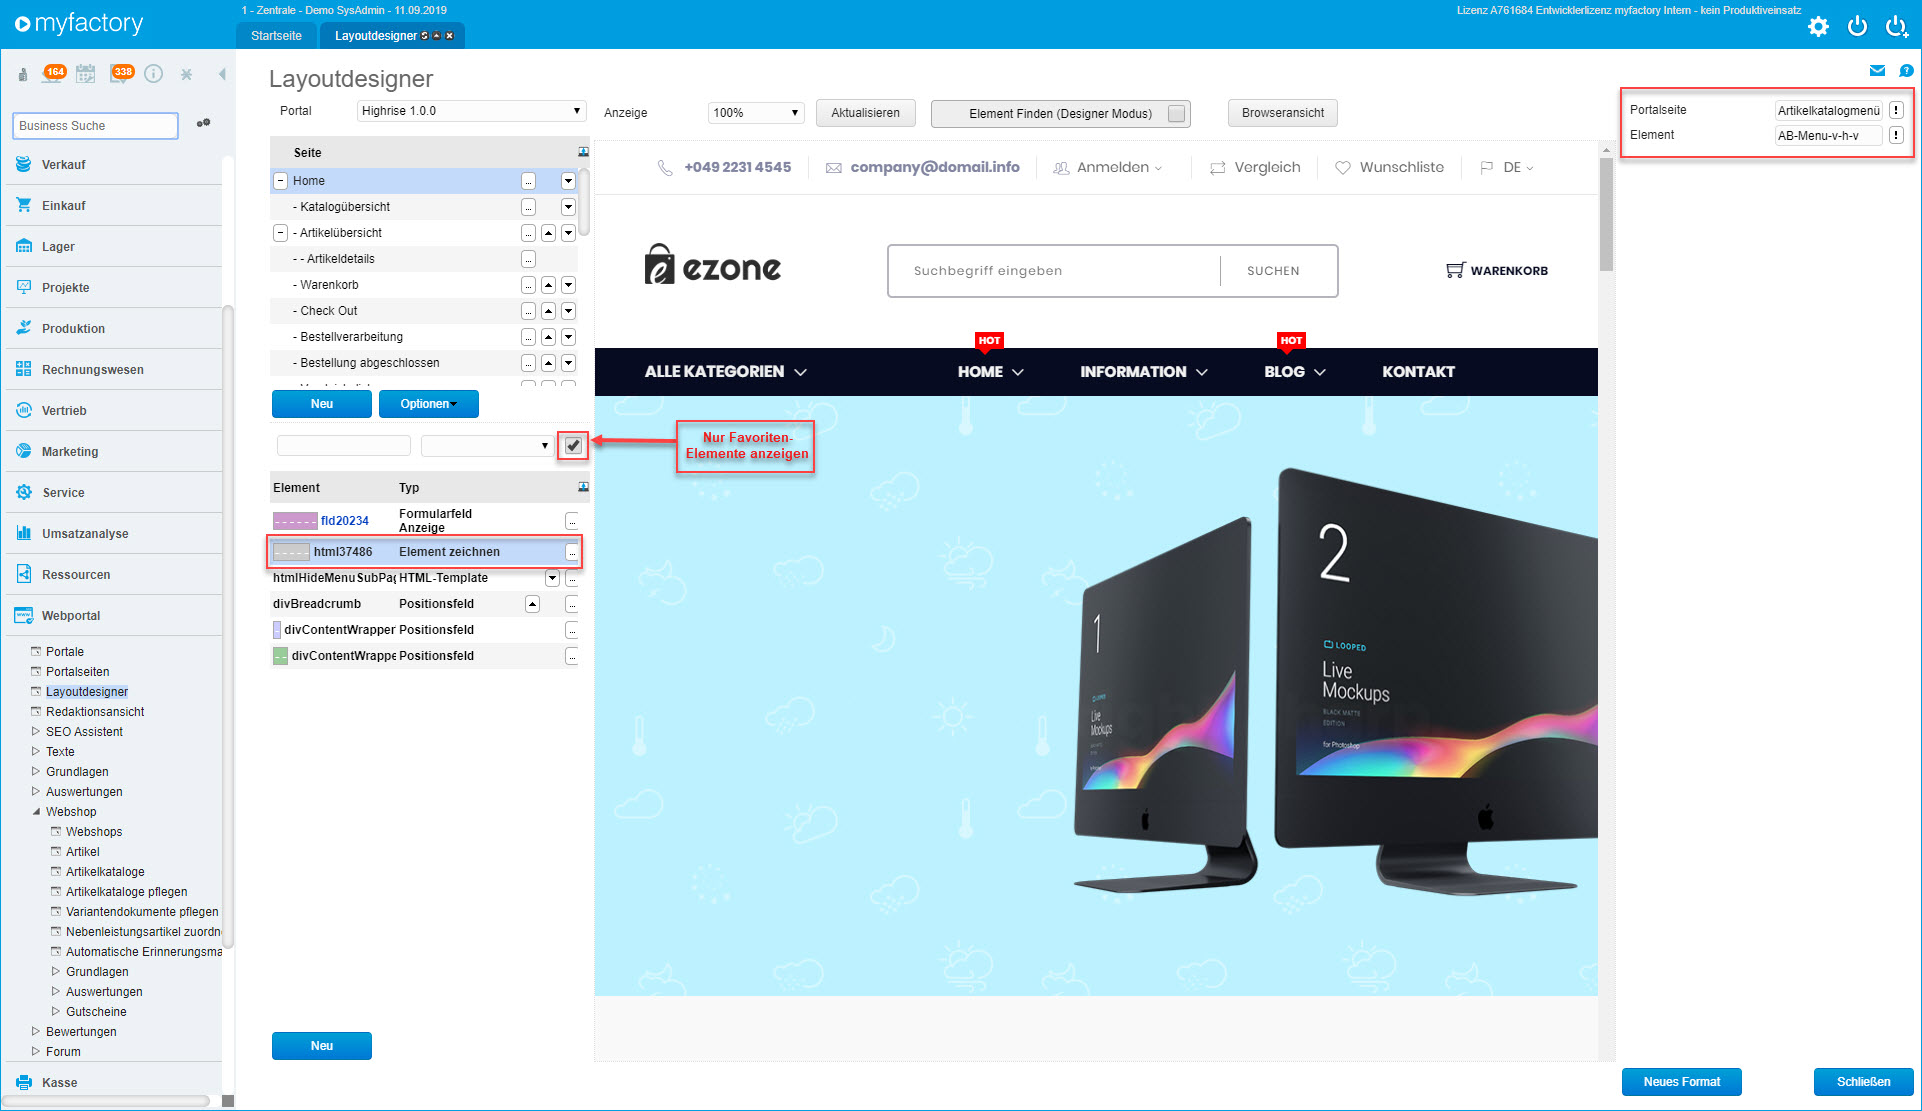Click the Browseransicht button
Image resolution: width=1922 pixels, height=1111 pixels.
tap(1282, 113)
